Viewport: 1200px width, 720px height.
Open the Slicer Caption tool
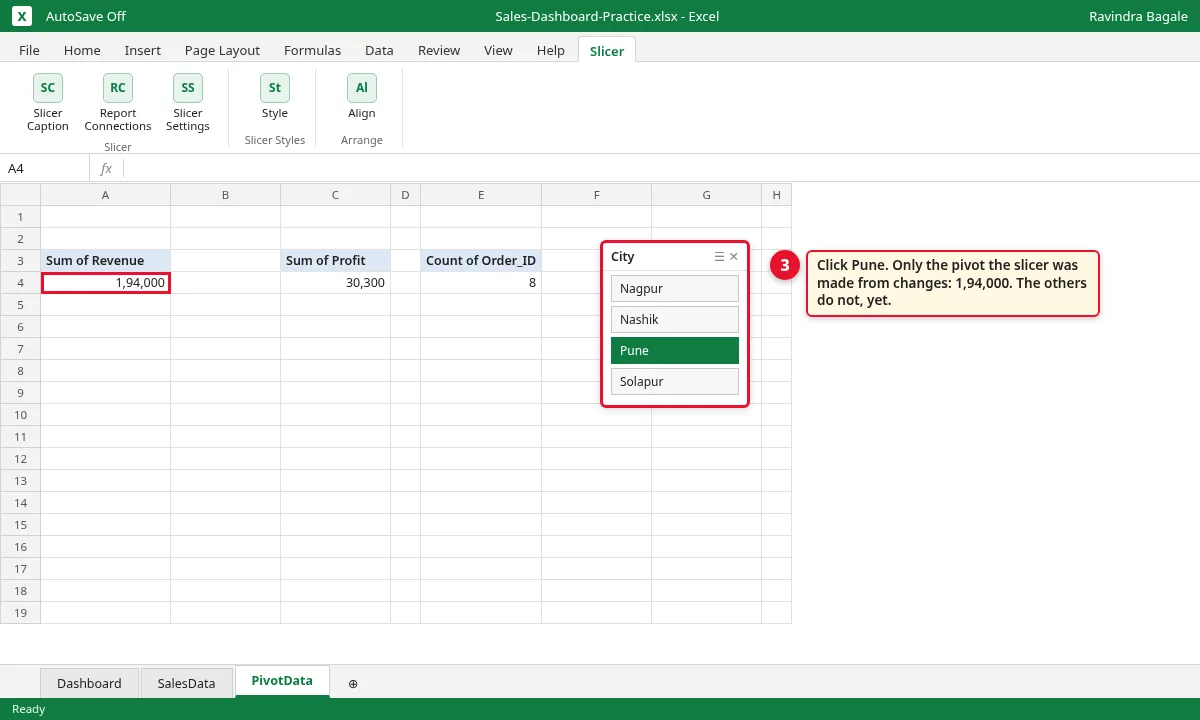(x=48, y=103)
